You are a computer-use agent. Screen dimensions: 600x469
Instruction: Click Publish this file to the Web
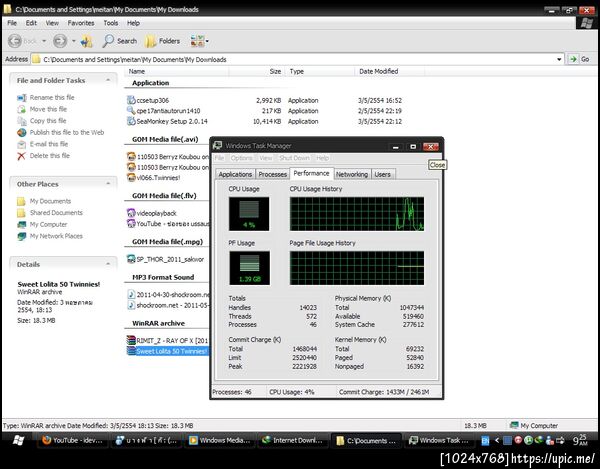(67, 132)
